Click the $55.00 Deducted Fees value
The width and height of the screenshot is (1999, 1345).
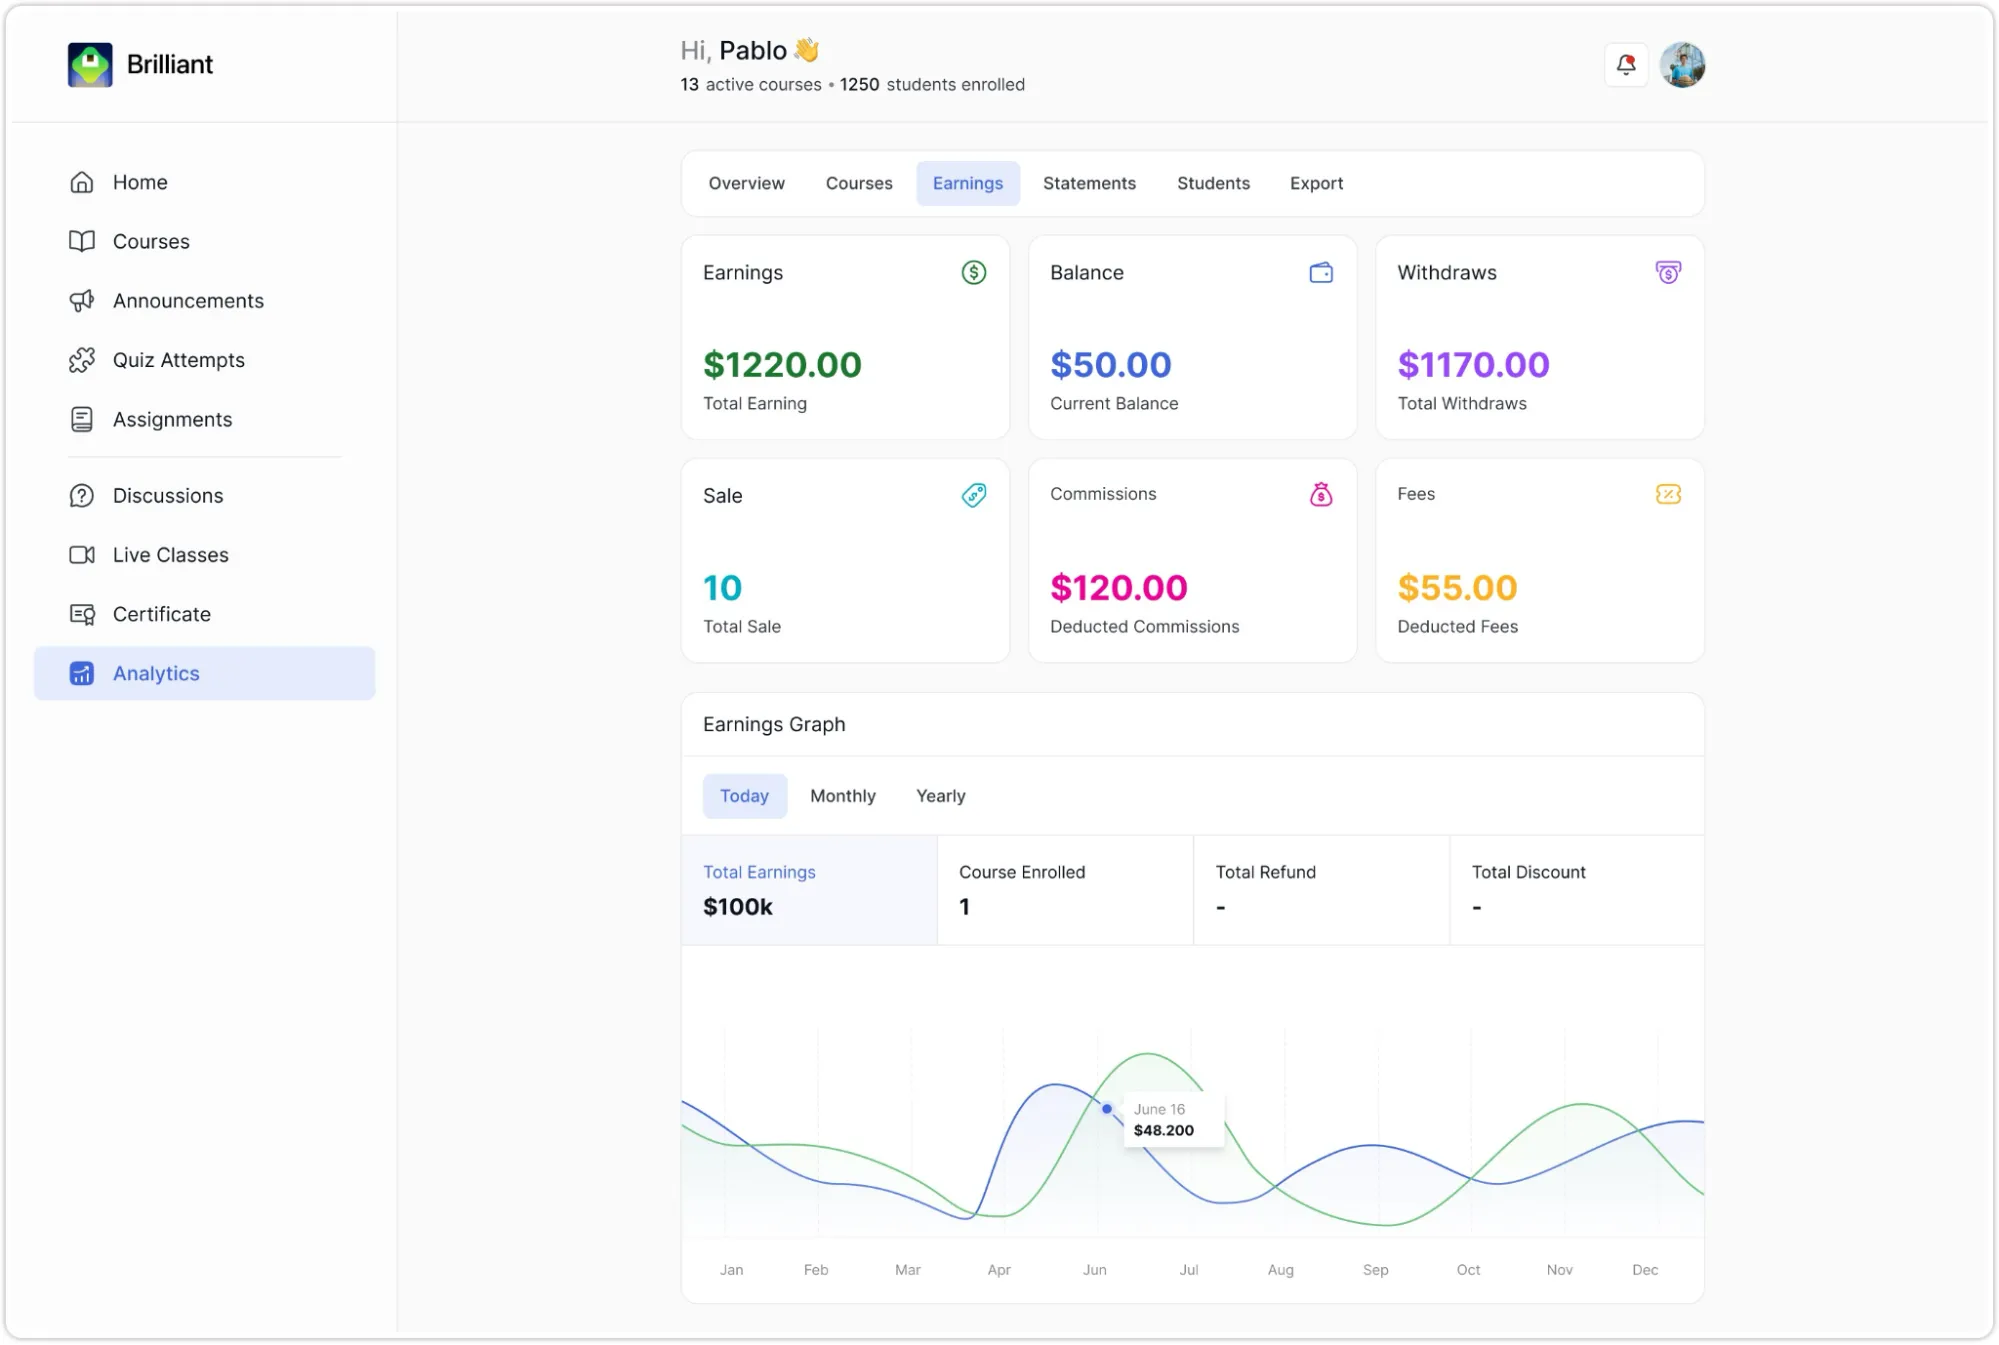1457,588
